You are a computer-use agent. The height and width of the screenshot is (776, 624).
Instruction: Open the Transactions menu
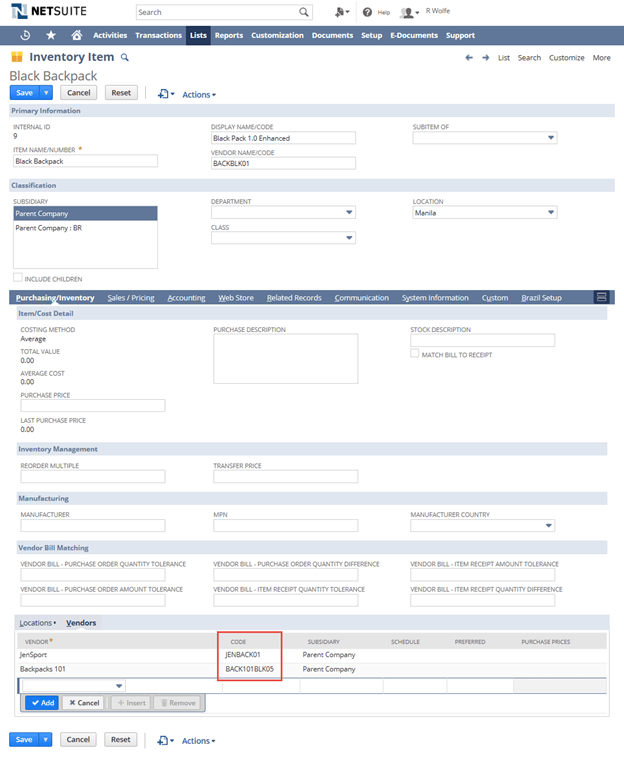tap(158, 35)
